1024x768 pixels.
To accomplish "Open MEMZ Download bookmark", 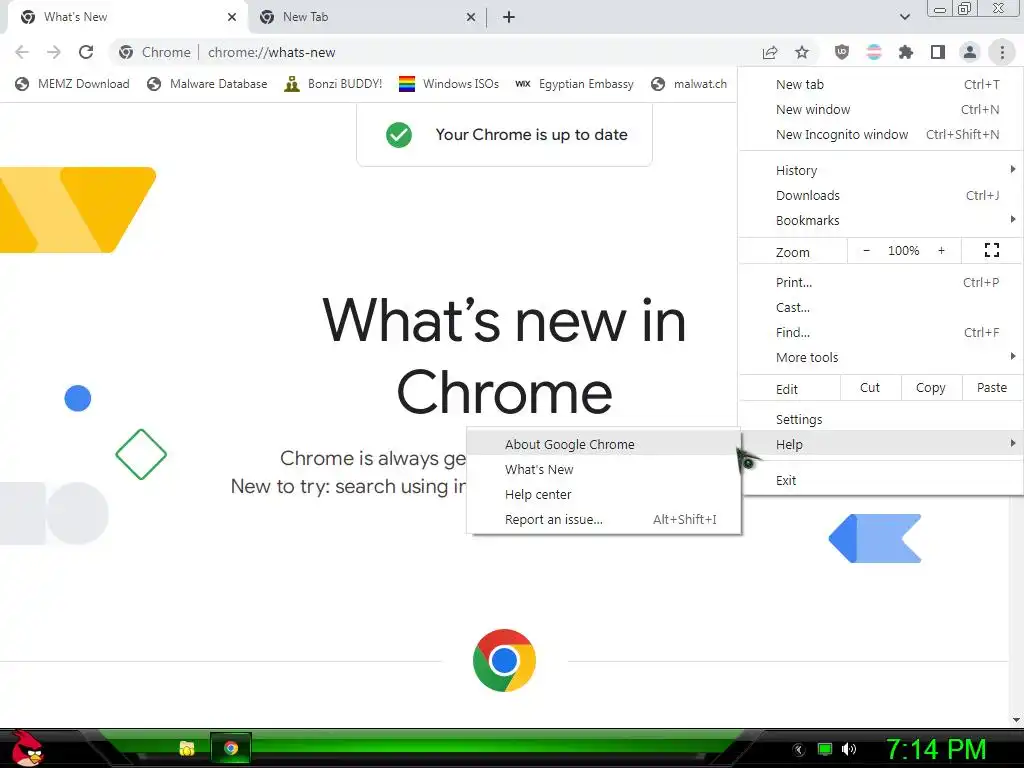I will (x=72, y=84).
